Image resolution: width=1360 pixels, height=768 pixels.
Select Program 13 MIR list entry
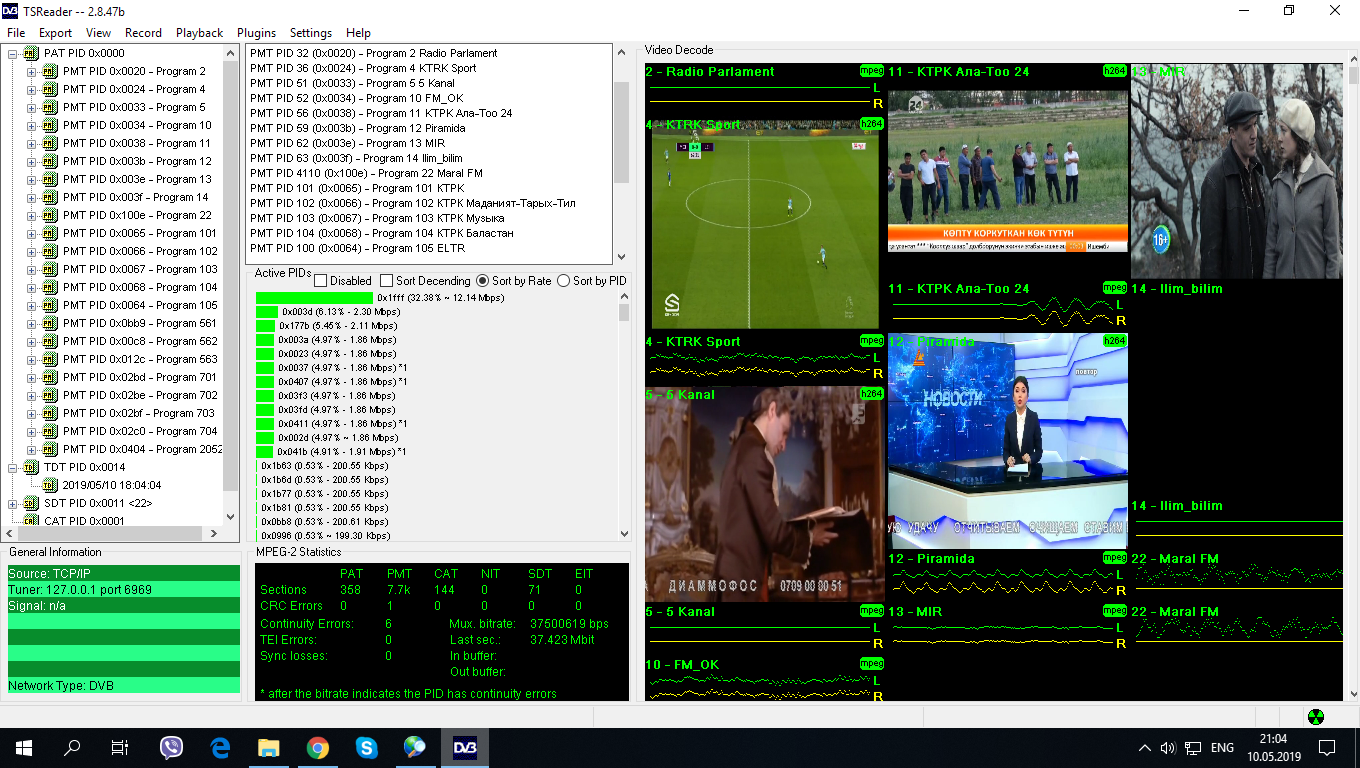coord(347,143)
